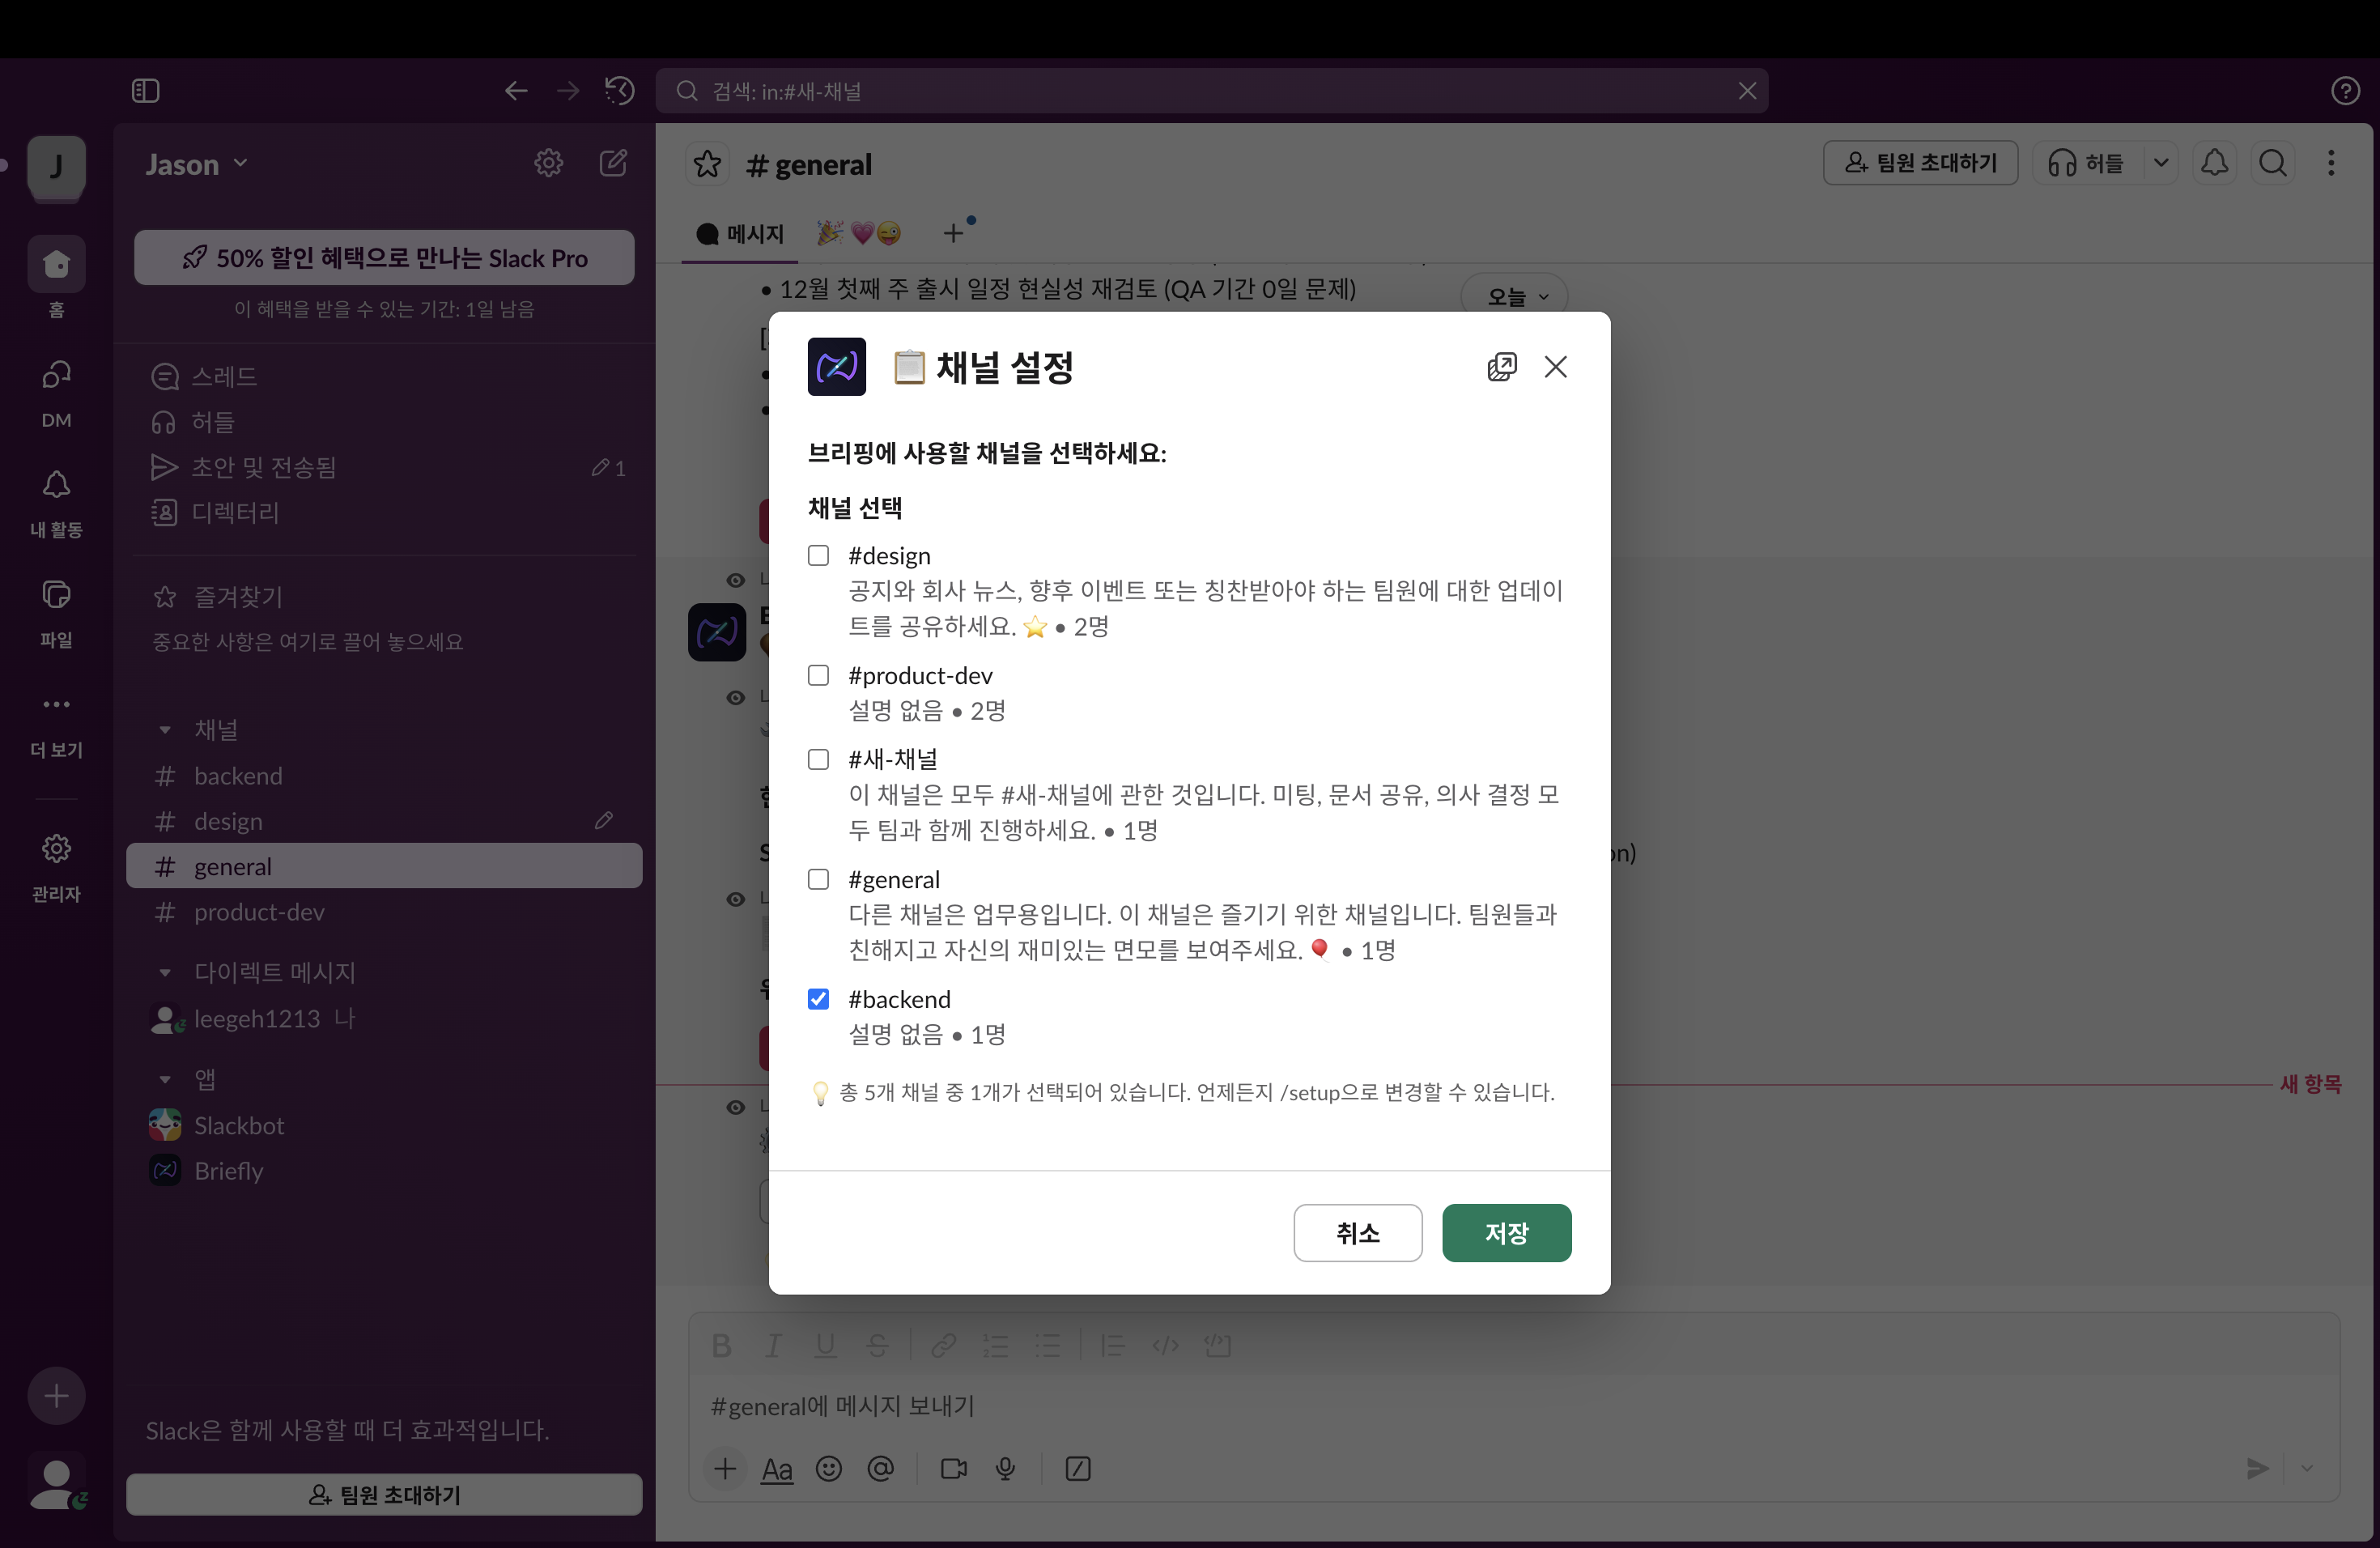
Task: Toggle the left sidebar panel icon
Action: tap(145, 91)
